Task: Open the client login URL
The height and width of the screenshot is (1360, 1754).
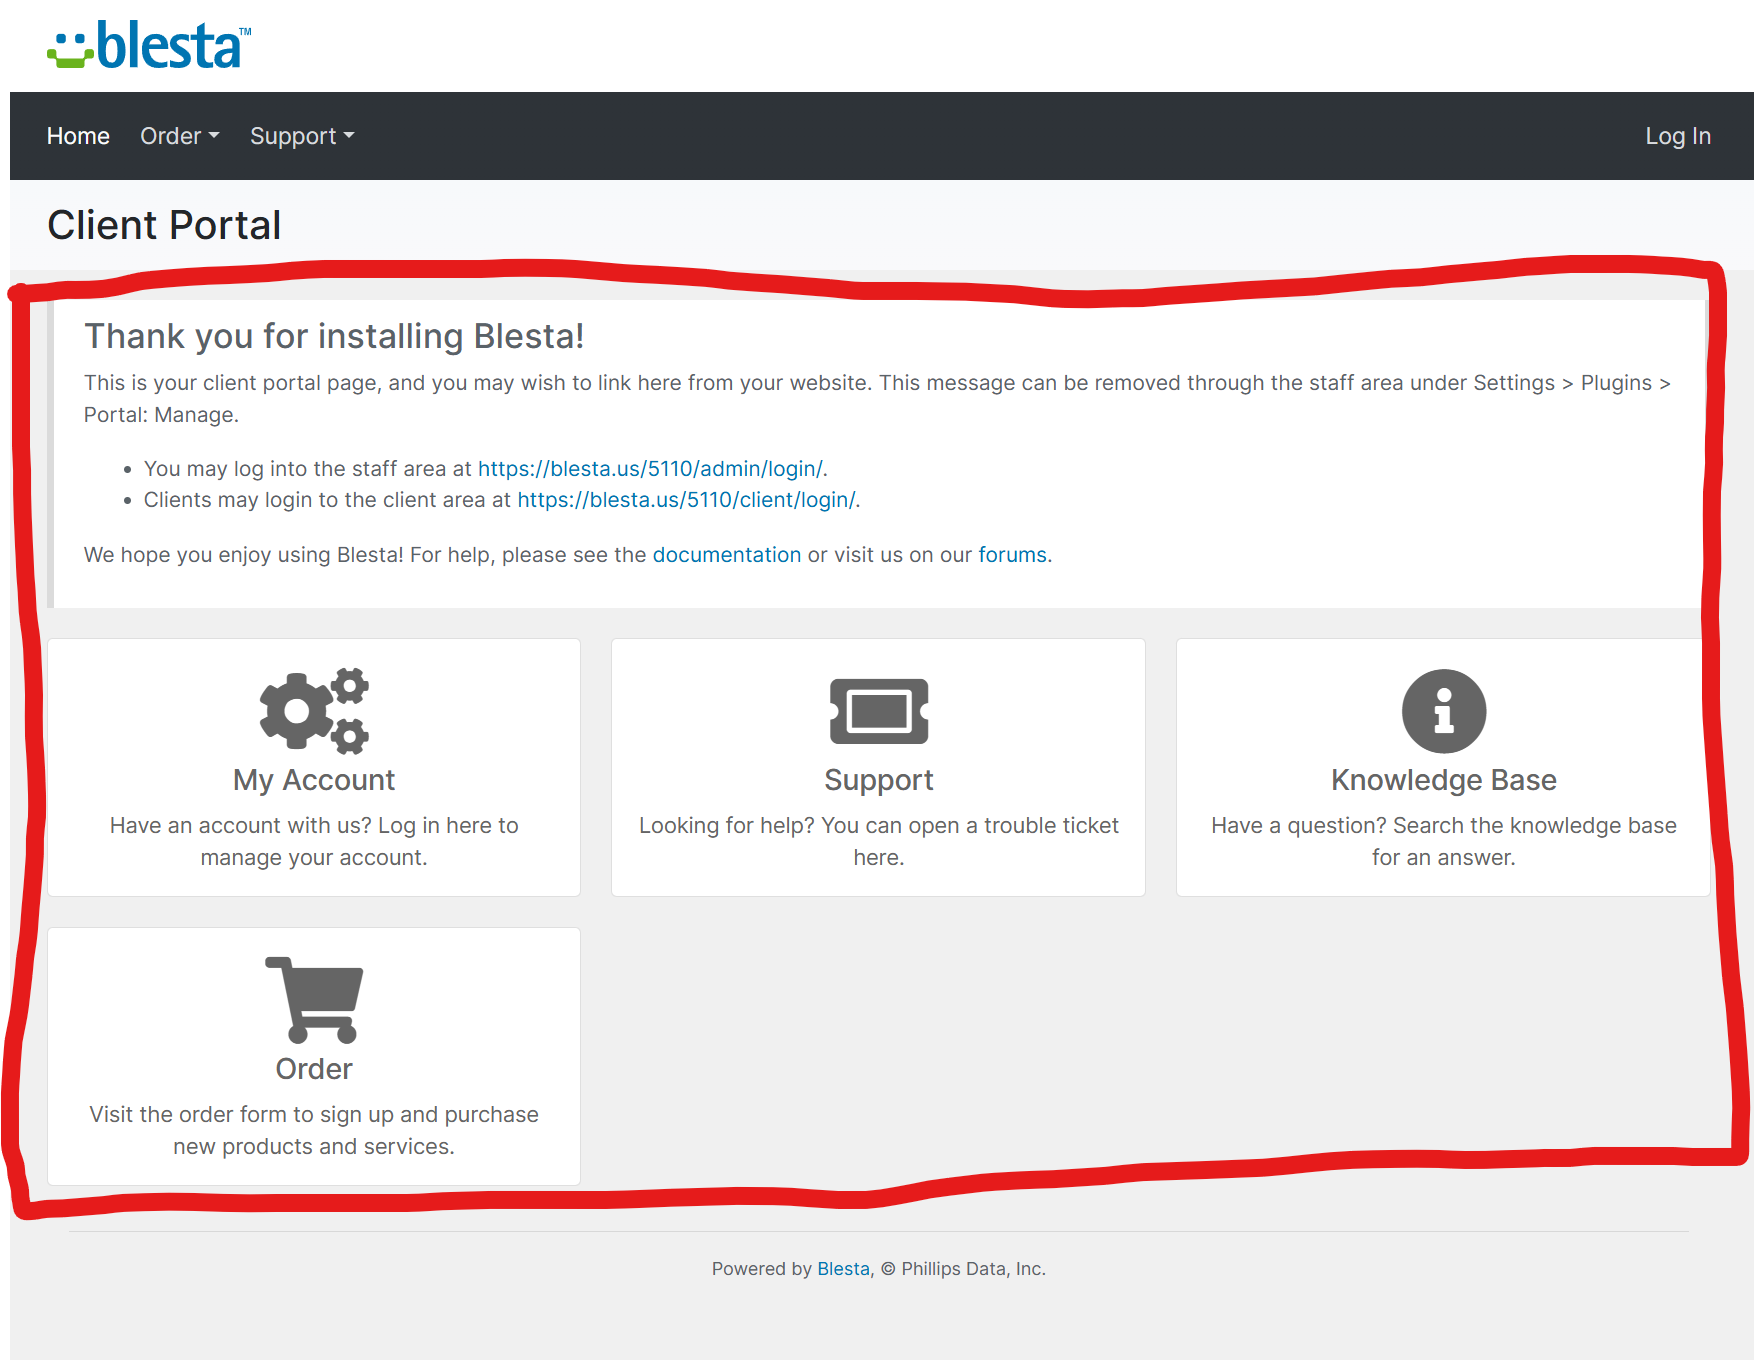Action: (x=687, y=500)
